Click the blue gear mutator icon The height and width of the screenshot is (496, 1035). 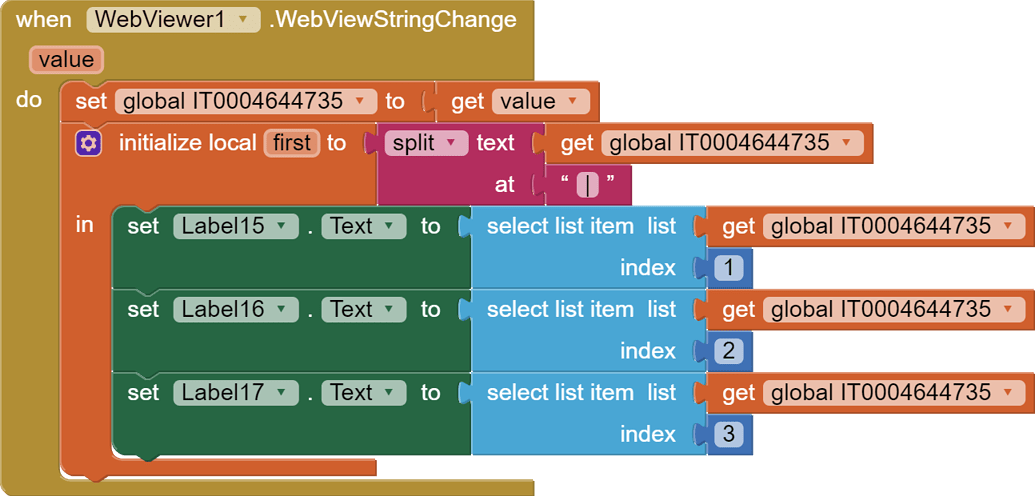click(89, 143)
